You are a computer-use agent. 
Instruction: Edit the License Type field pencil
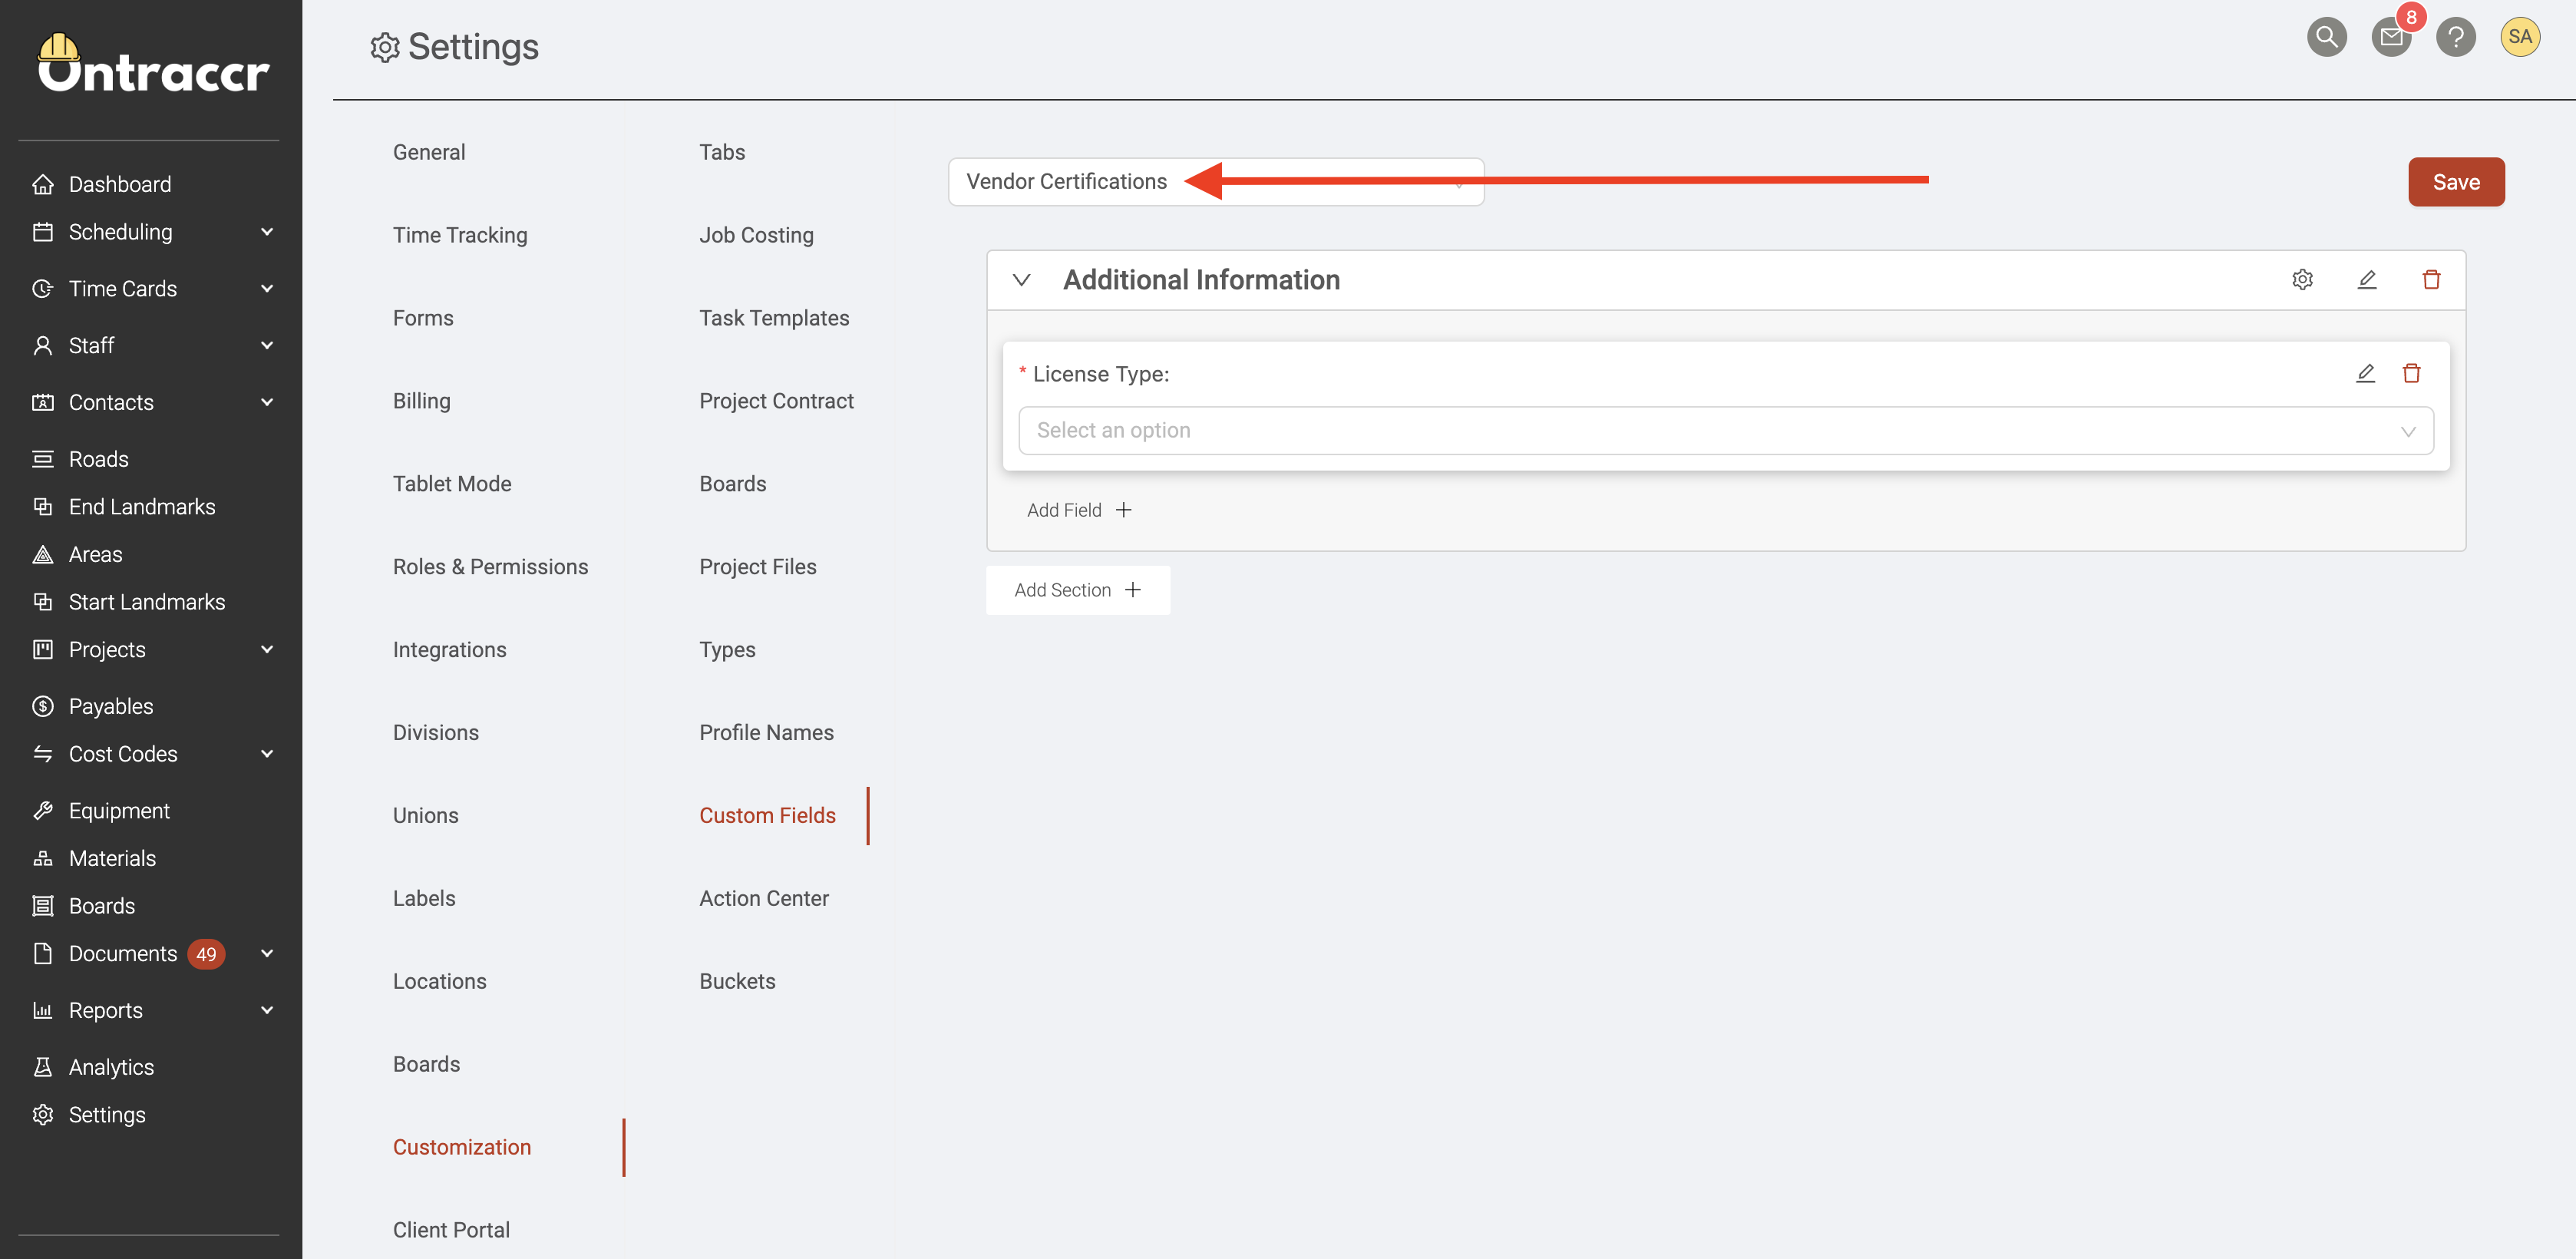pyautogui.click(x=2365, y=373)
